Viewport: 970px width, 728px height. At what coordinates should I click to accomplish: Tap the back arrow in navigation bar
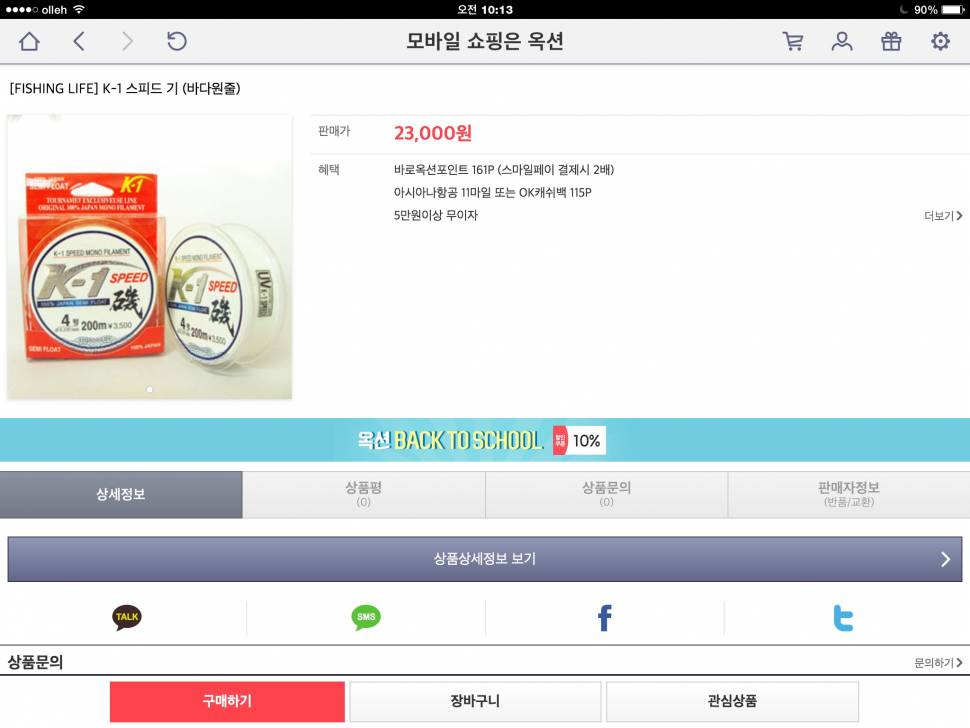tap(79, 41)
